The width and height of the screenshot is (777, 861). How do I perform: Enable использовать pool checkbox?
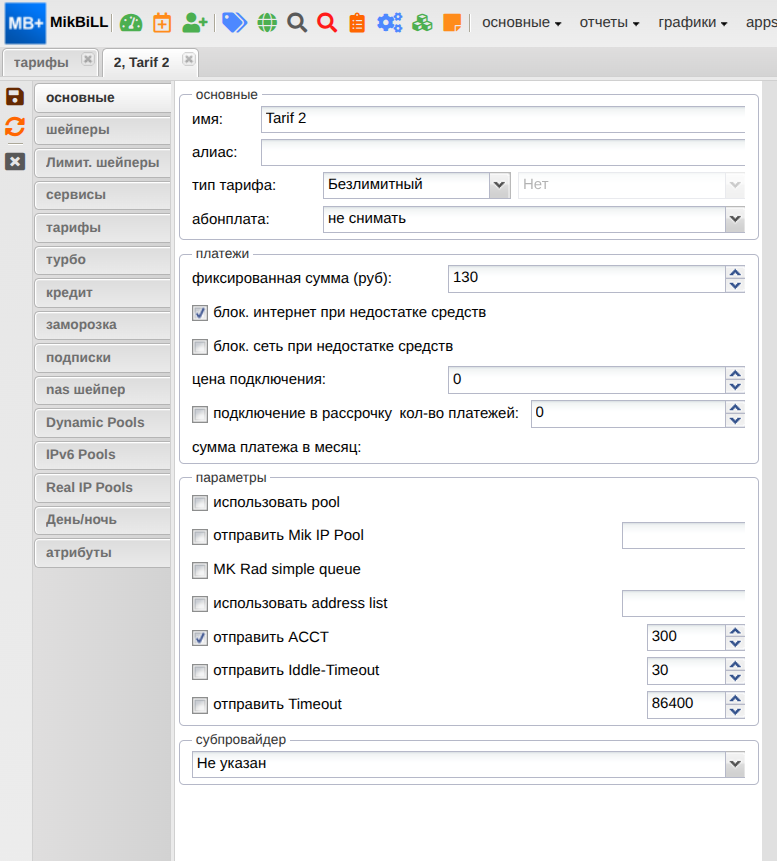click(x=200, y=503)
